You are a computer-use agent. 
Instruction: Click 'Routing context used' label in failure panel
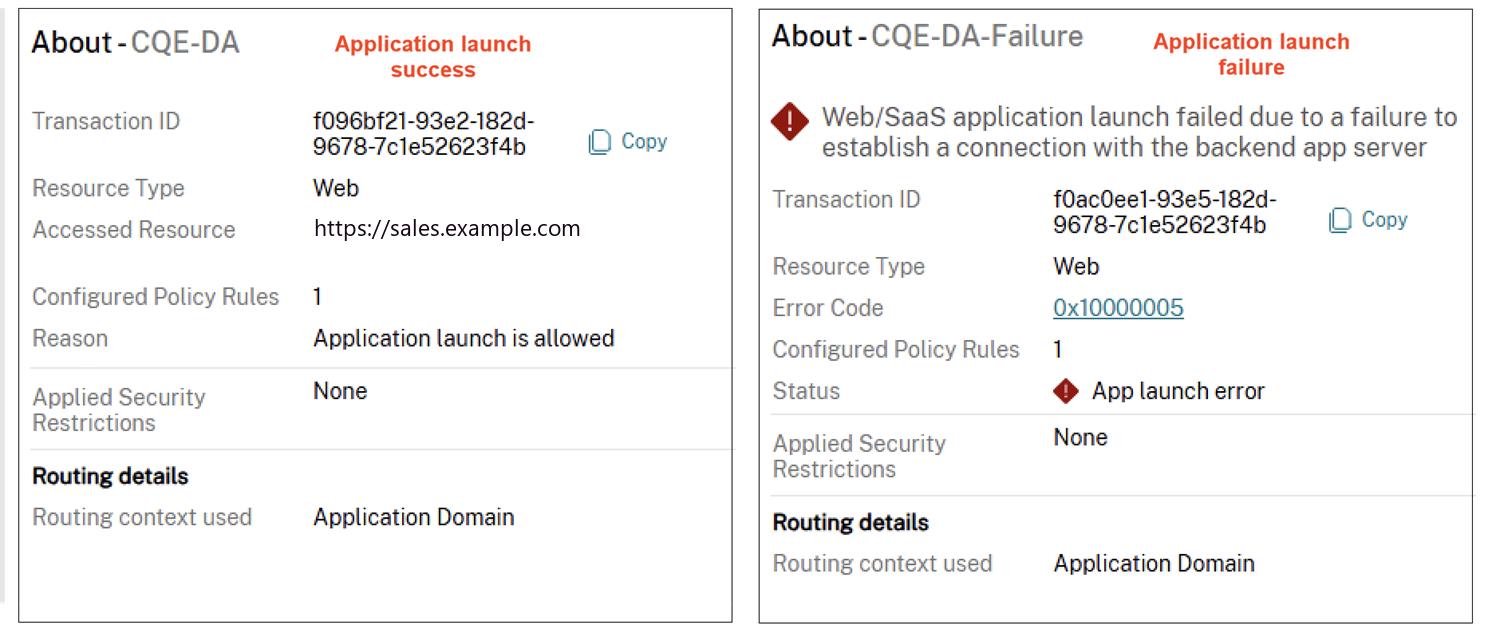pyautogui.click(x=882, y=564)
